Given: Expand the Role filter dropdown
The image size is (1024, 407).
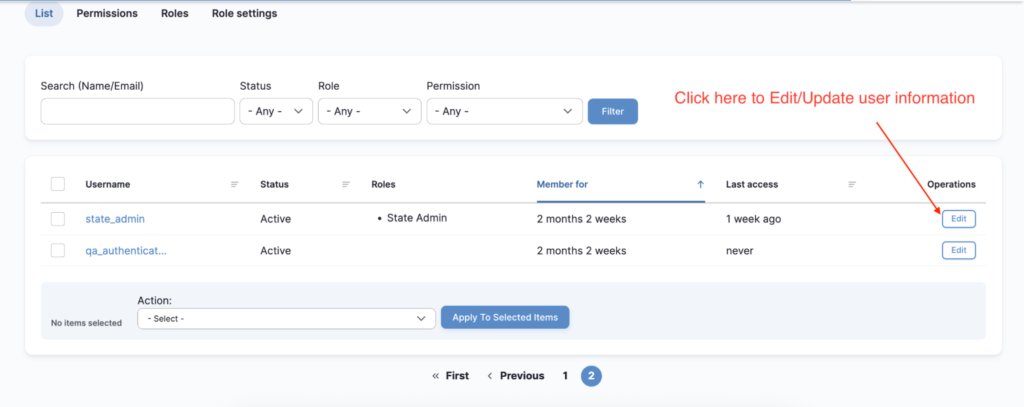Looking at the screenshot, I should [369, 111].
